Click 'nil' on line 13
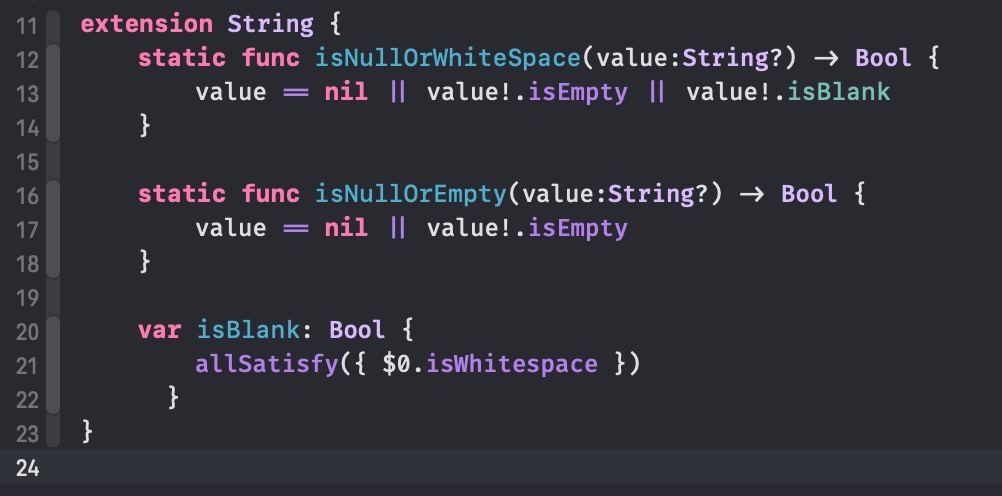The image size is (1002, 496). (346, 92)
